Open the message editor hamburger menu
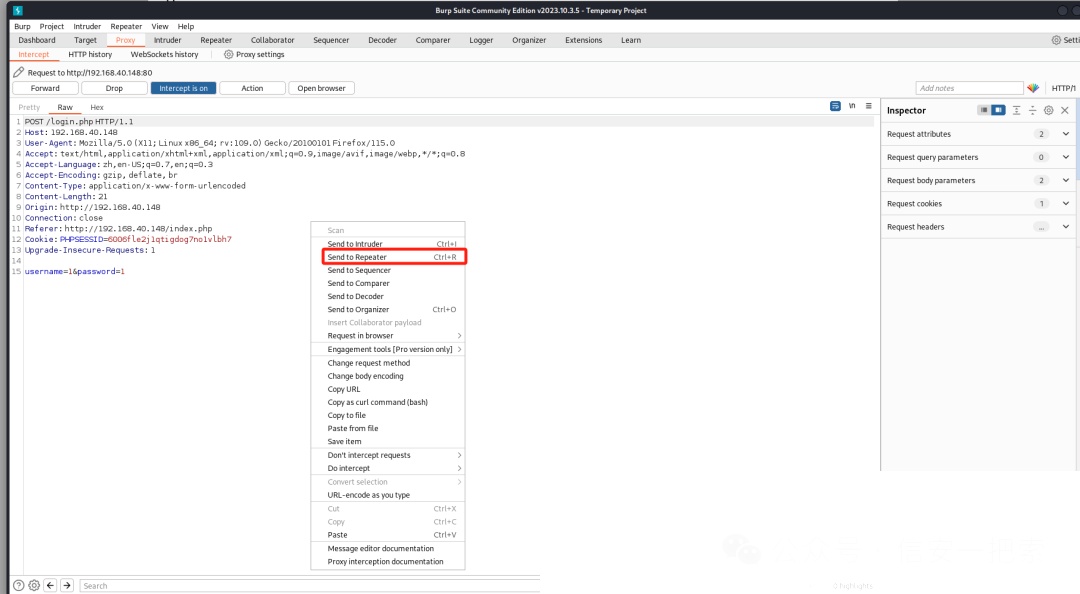The width and height of the screenshot is (1080, 594). click(x=869, y=106)
